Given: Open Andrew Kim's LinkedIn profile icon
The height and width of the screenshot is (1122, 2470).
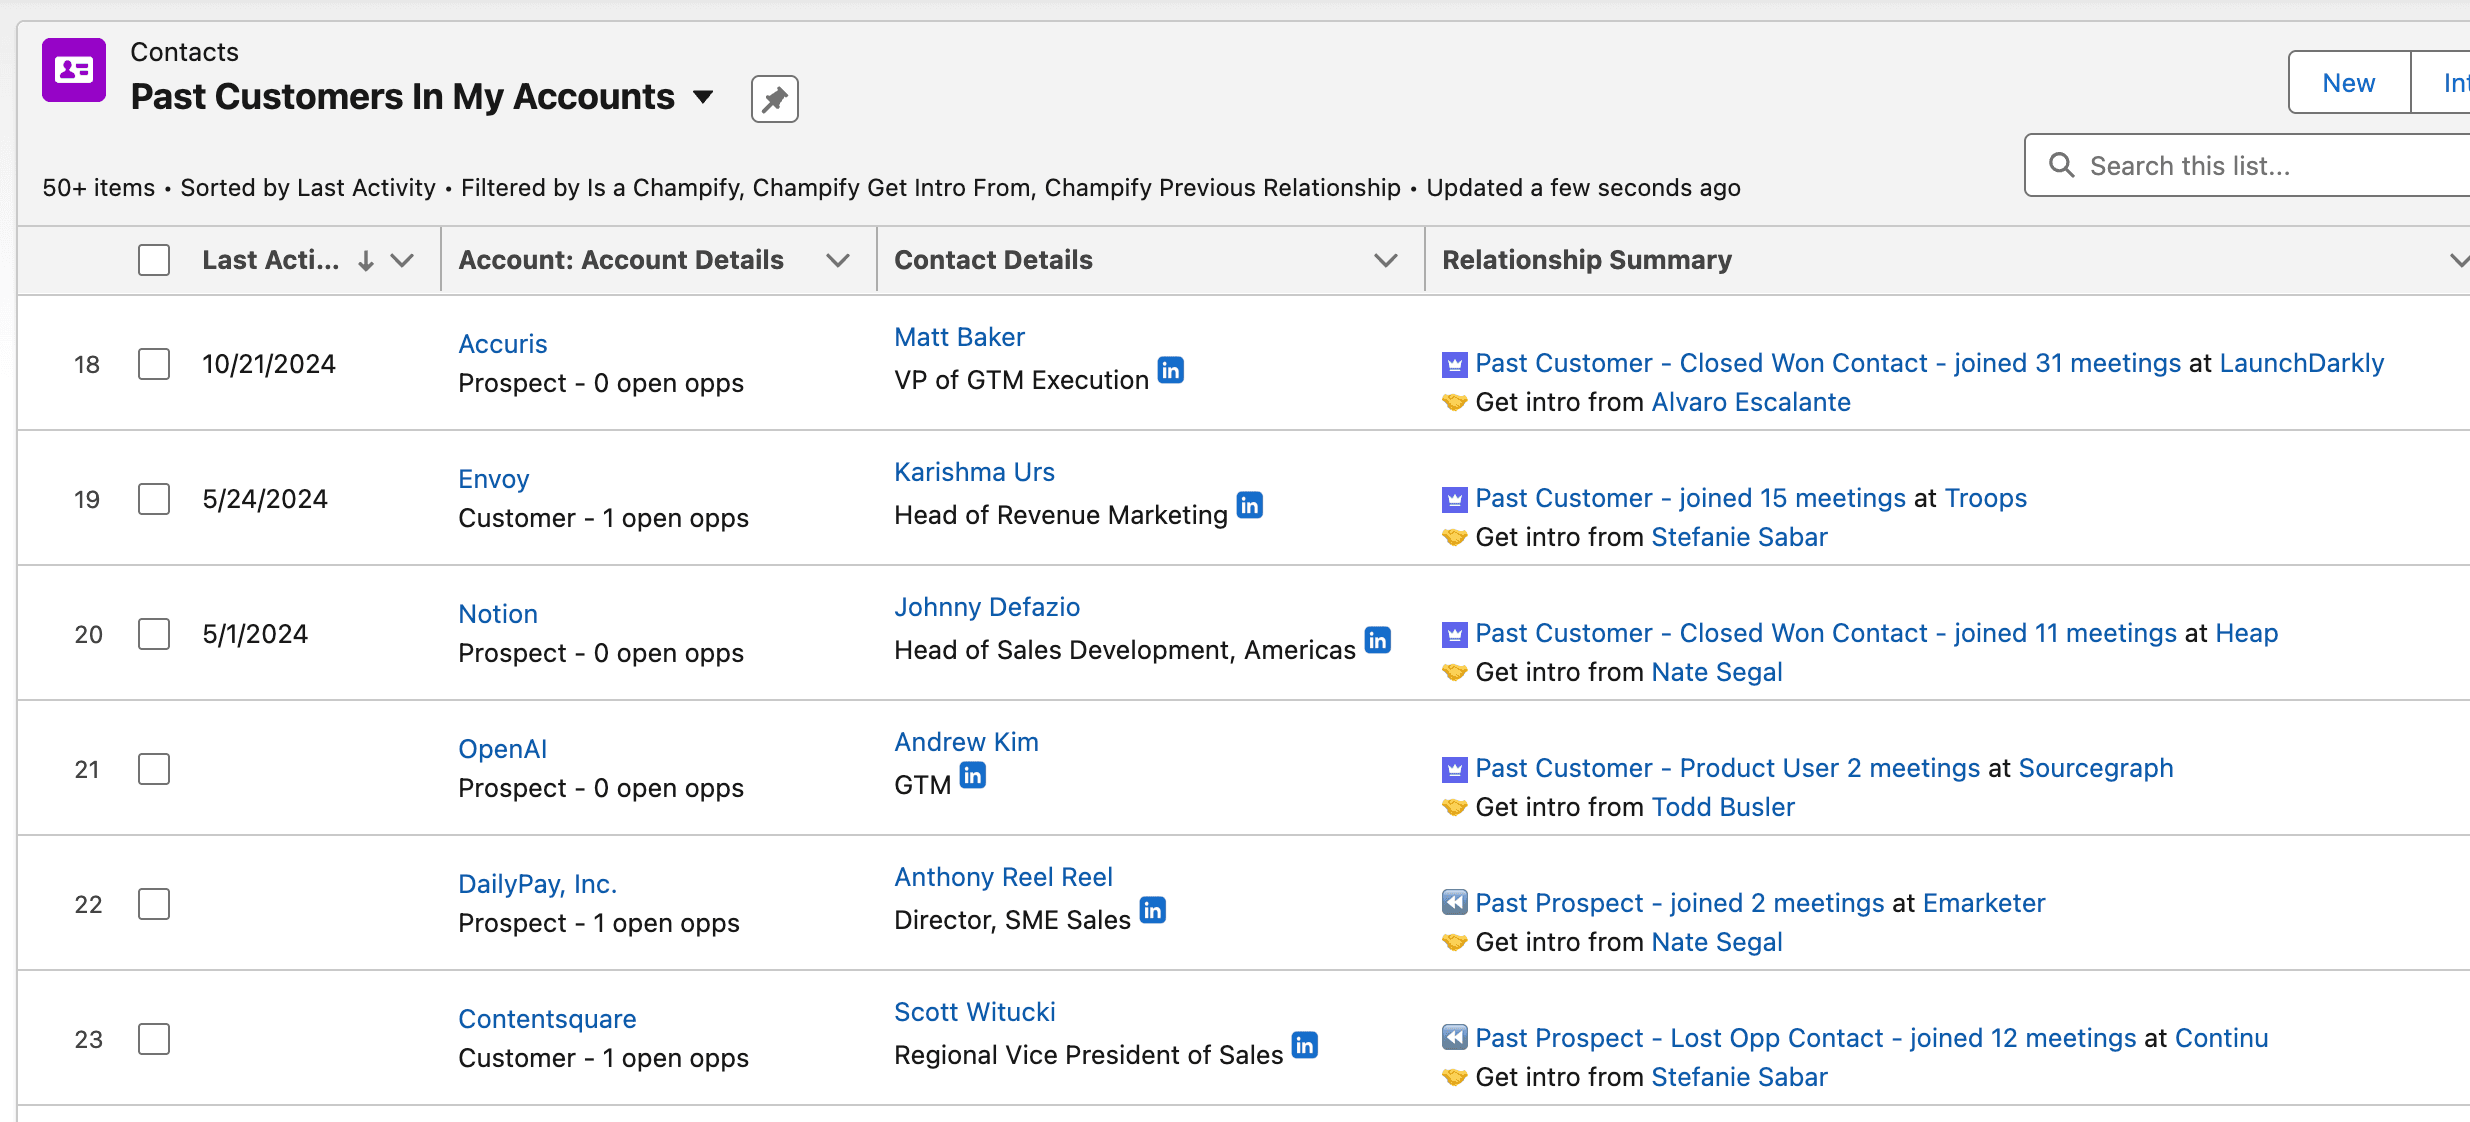Looking at the screenshot, I should [x=973, y=775].
